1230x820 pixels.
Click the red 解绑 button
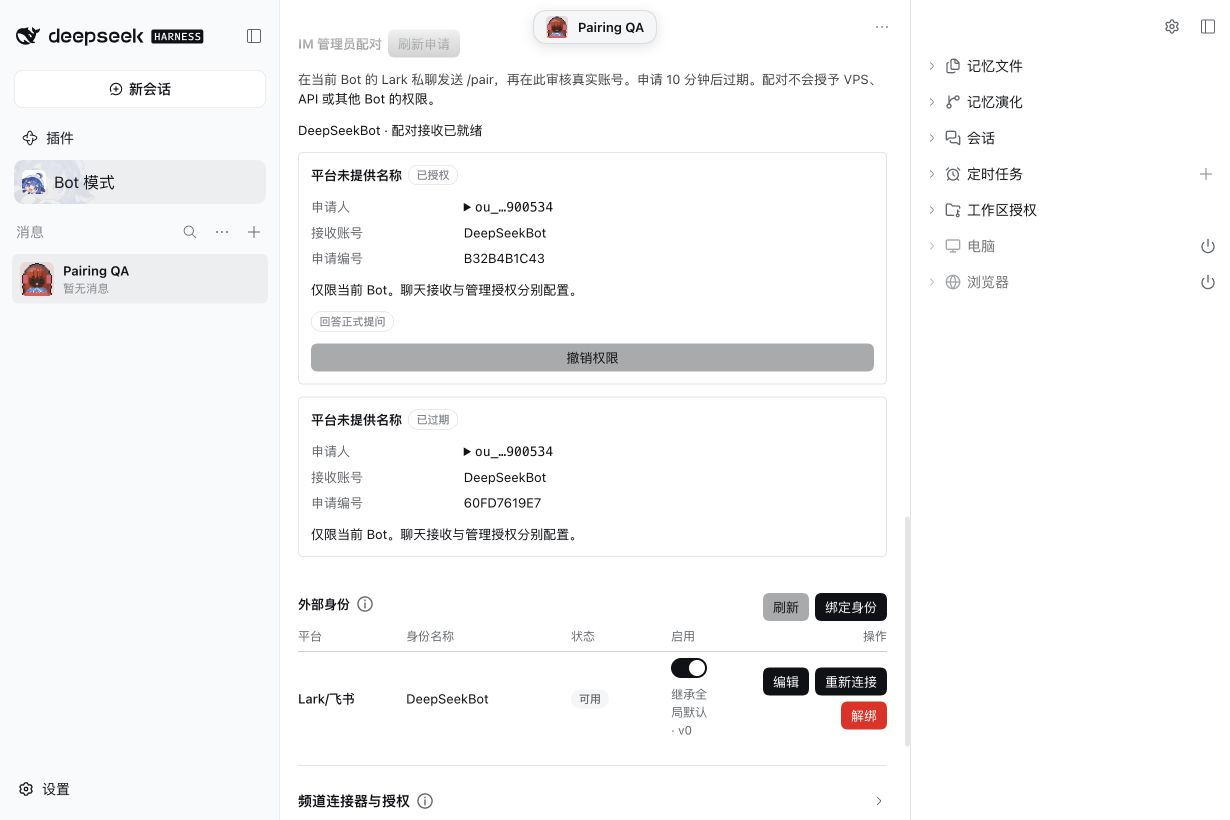point(864,716)
